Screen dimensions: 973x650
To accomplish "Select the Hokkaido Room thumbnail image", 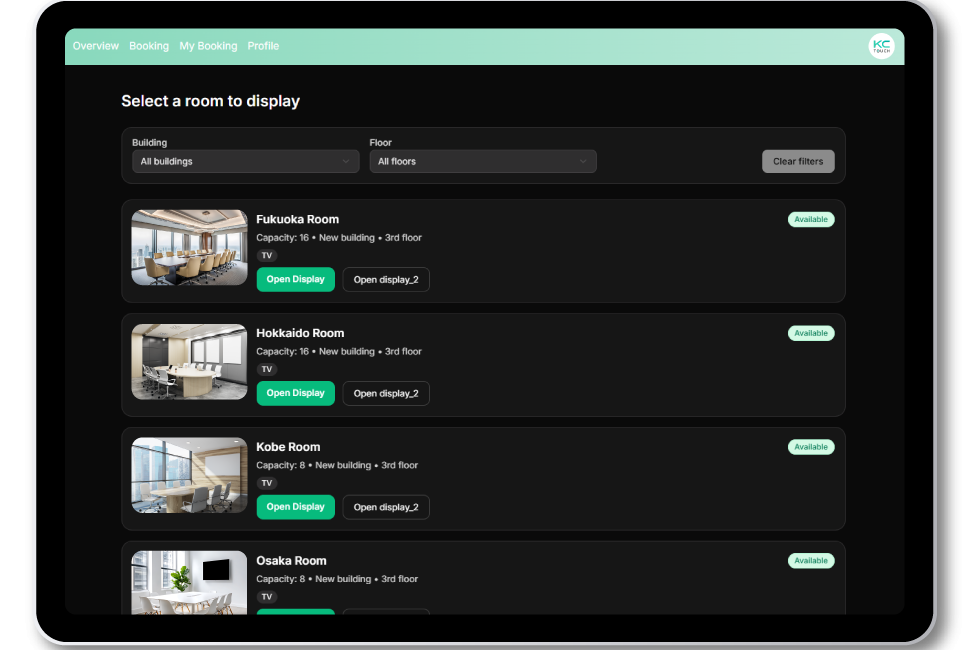I will pyautogui.click(x=189, y=362).
